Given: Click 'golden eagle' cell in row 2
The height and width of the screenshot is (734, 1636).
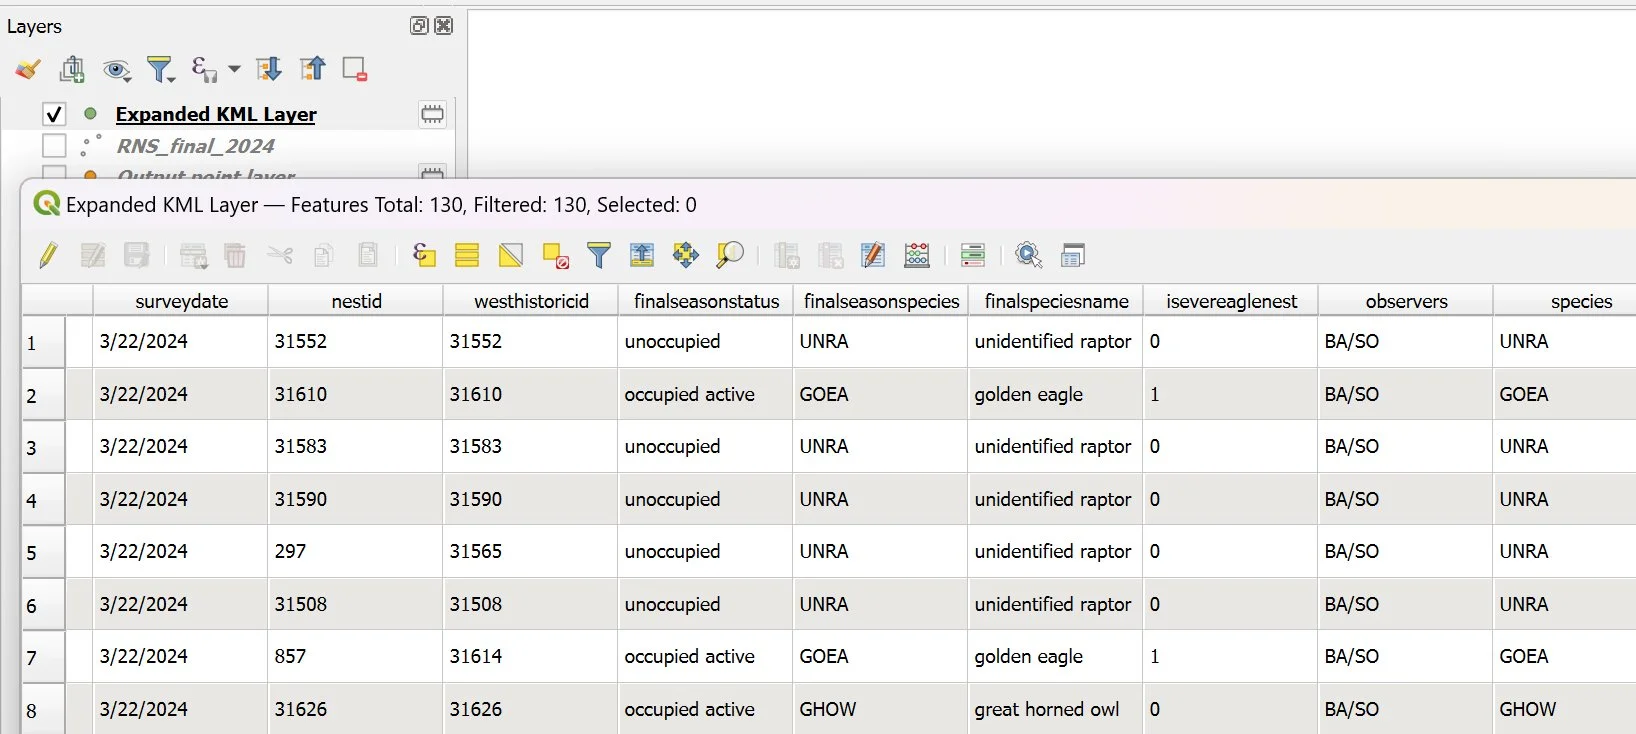Looking at the screenshot, I should click(1055, 394).
